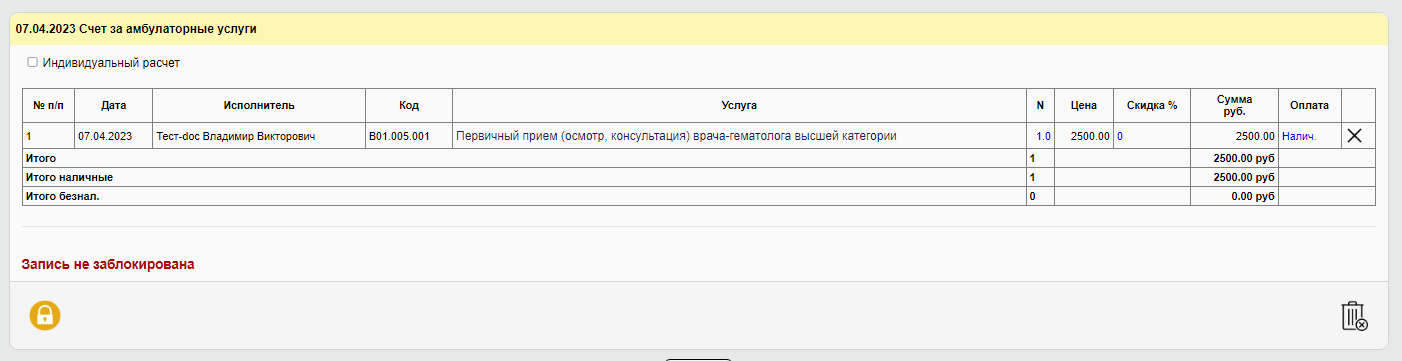Click the quantity 1.0 link
The image size is (1402, 361).
click(1043, 136)
